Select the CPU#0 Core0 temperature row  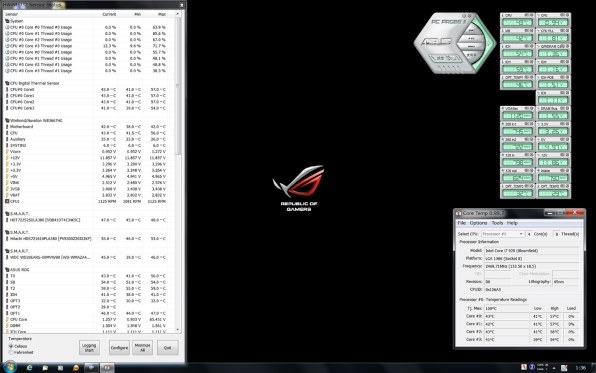86,89
